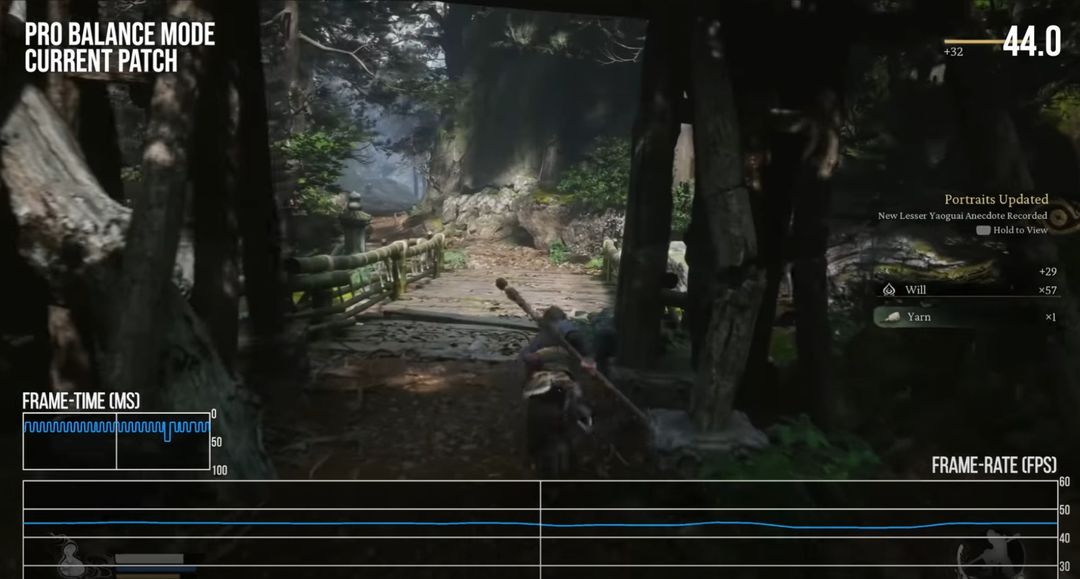The image size is (1080, 579).
Task: Click the 50 label on FPS axis
Action: coord(1065,510)
